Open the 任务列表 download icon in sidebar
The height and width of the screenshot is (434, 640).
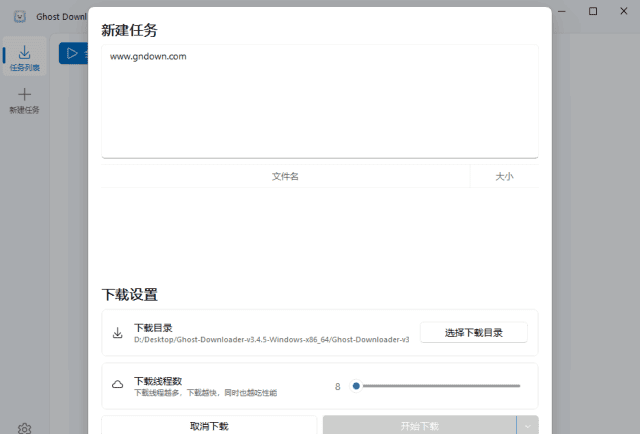pos(24,53)
